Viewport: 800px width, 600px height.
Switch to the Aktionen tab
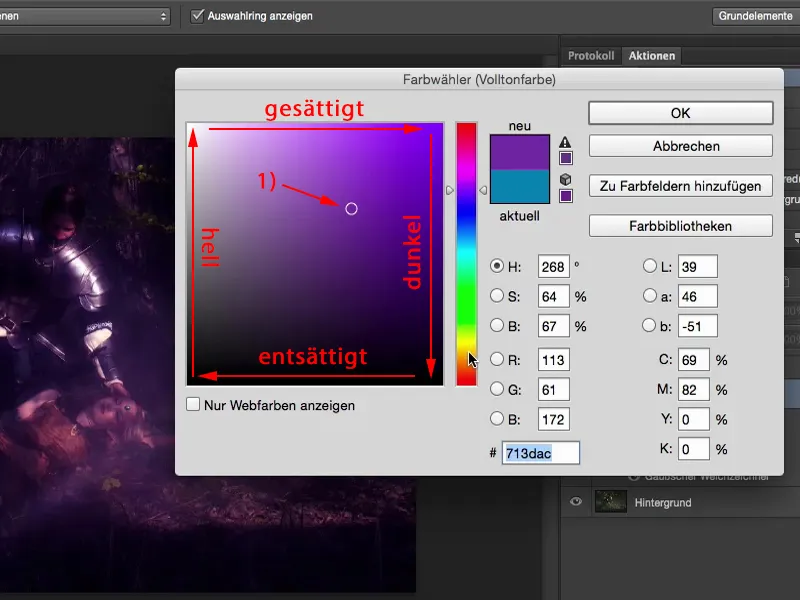pos(652,56)
